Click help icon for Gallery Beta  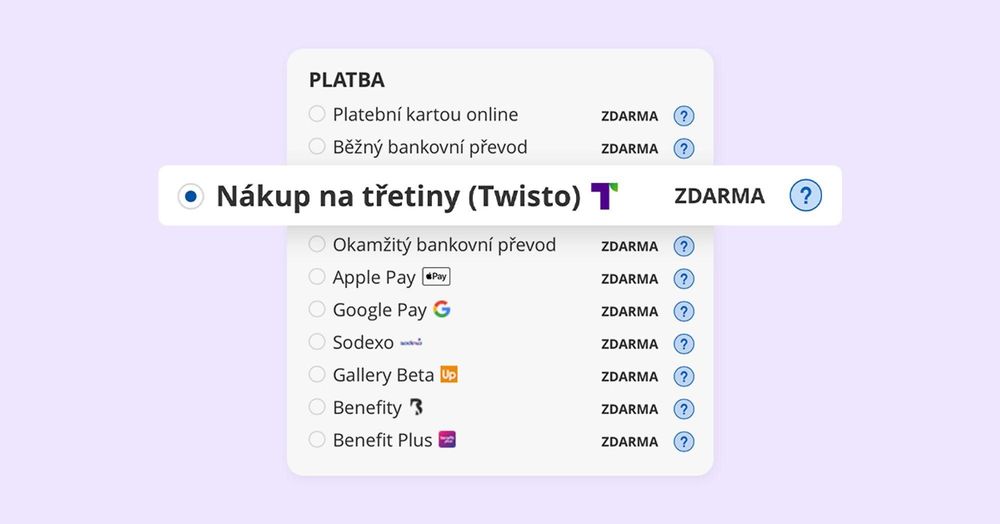pos(684,377)
